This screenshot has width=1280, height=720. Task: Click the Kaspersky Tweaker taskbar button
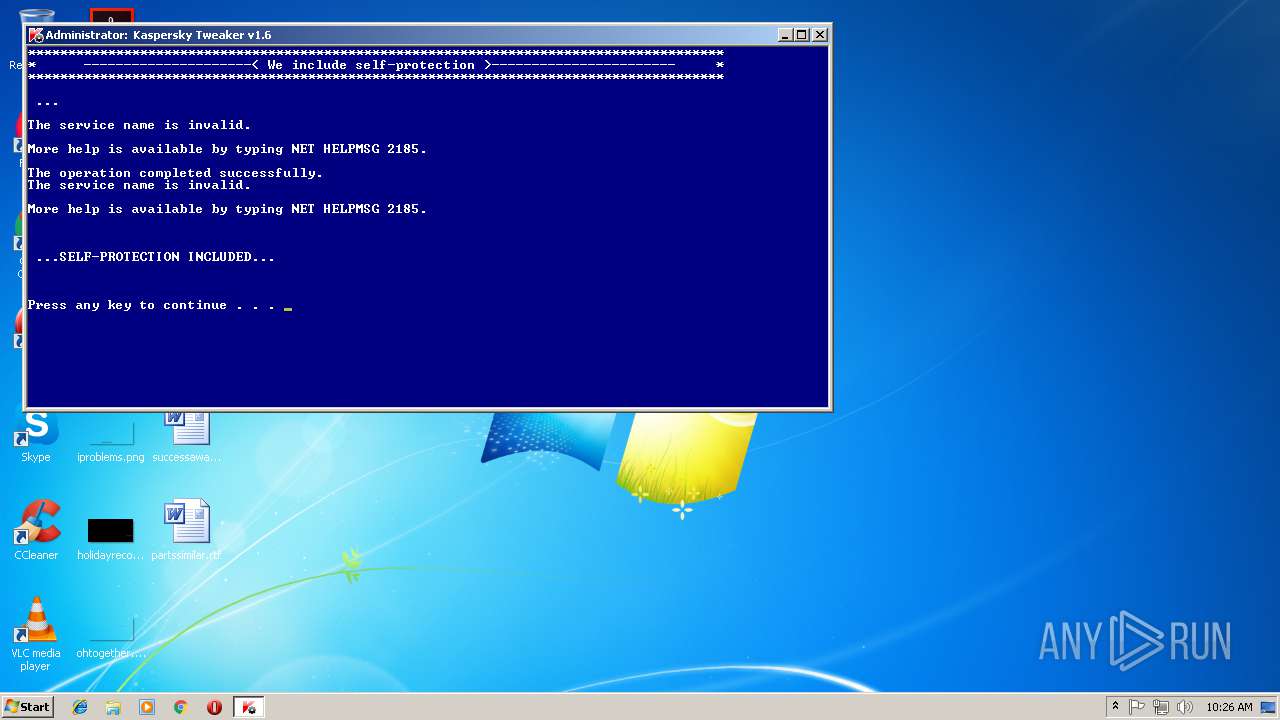pyautogui.click(x=248, y=707)
